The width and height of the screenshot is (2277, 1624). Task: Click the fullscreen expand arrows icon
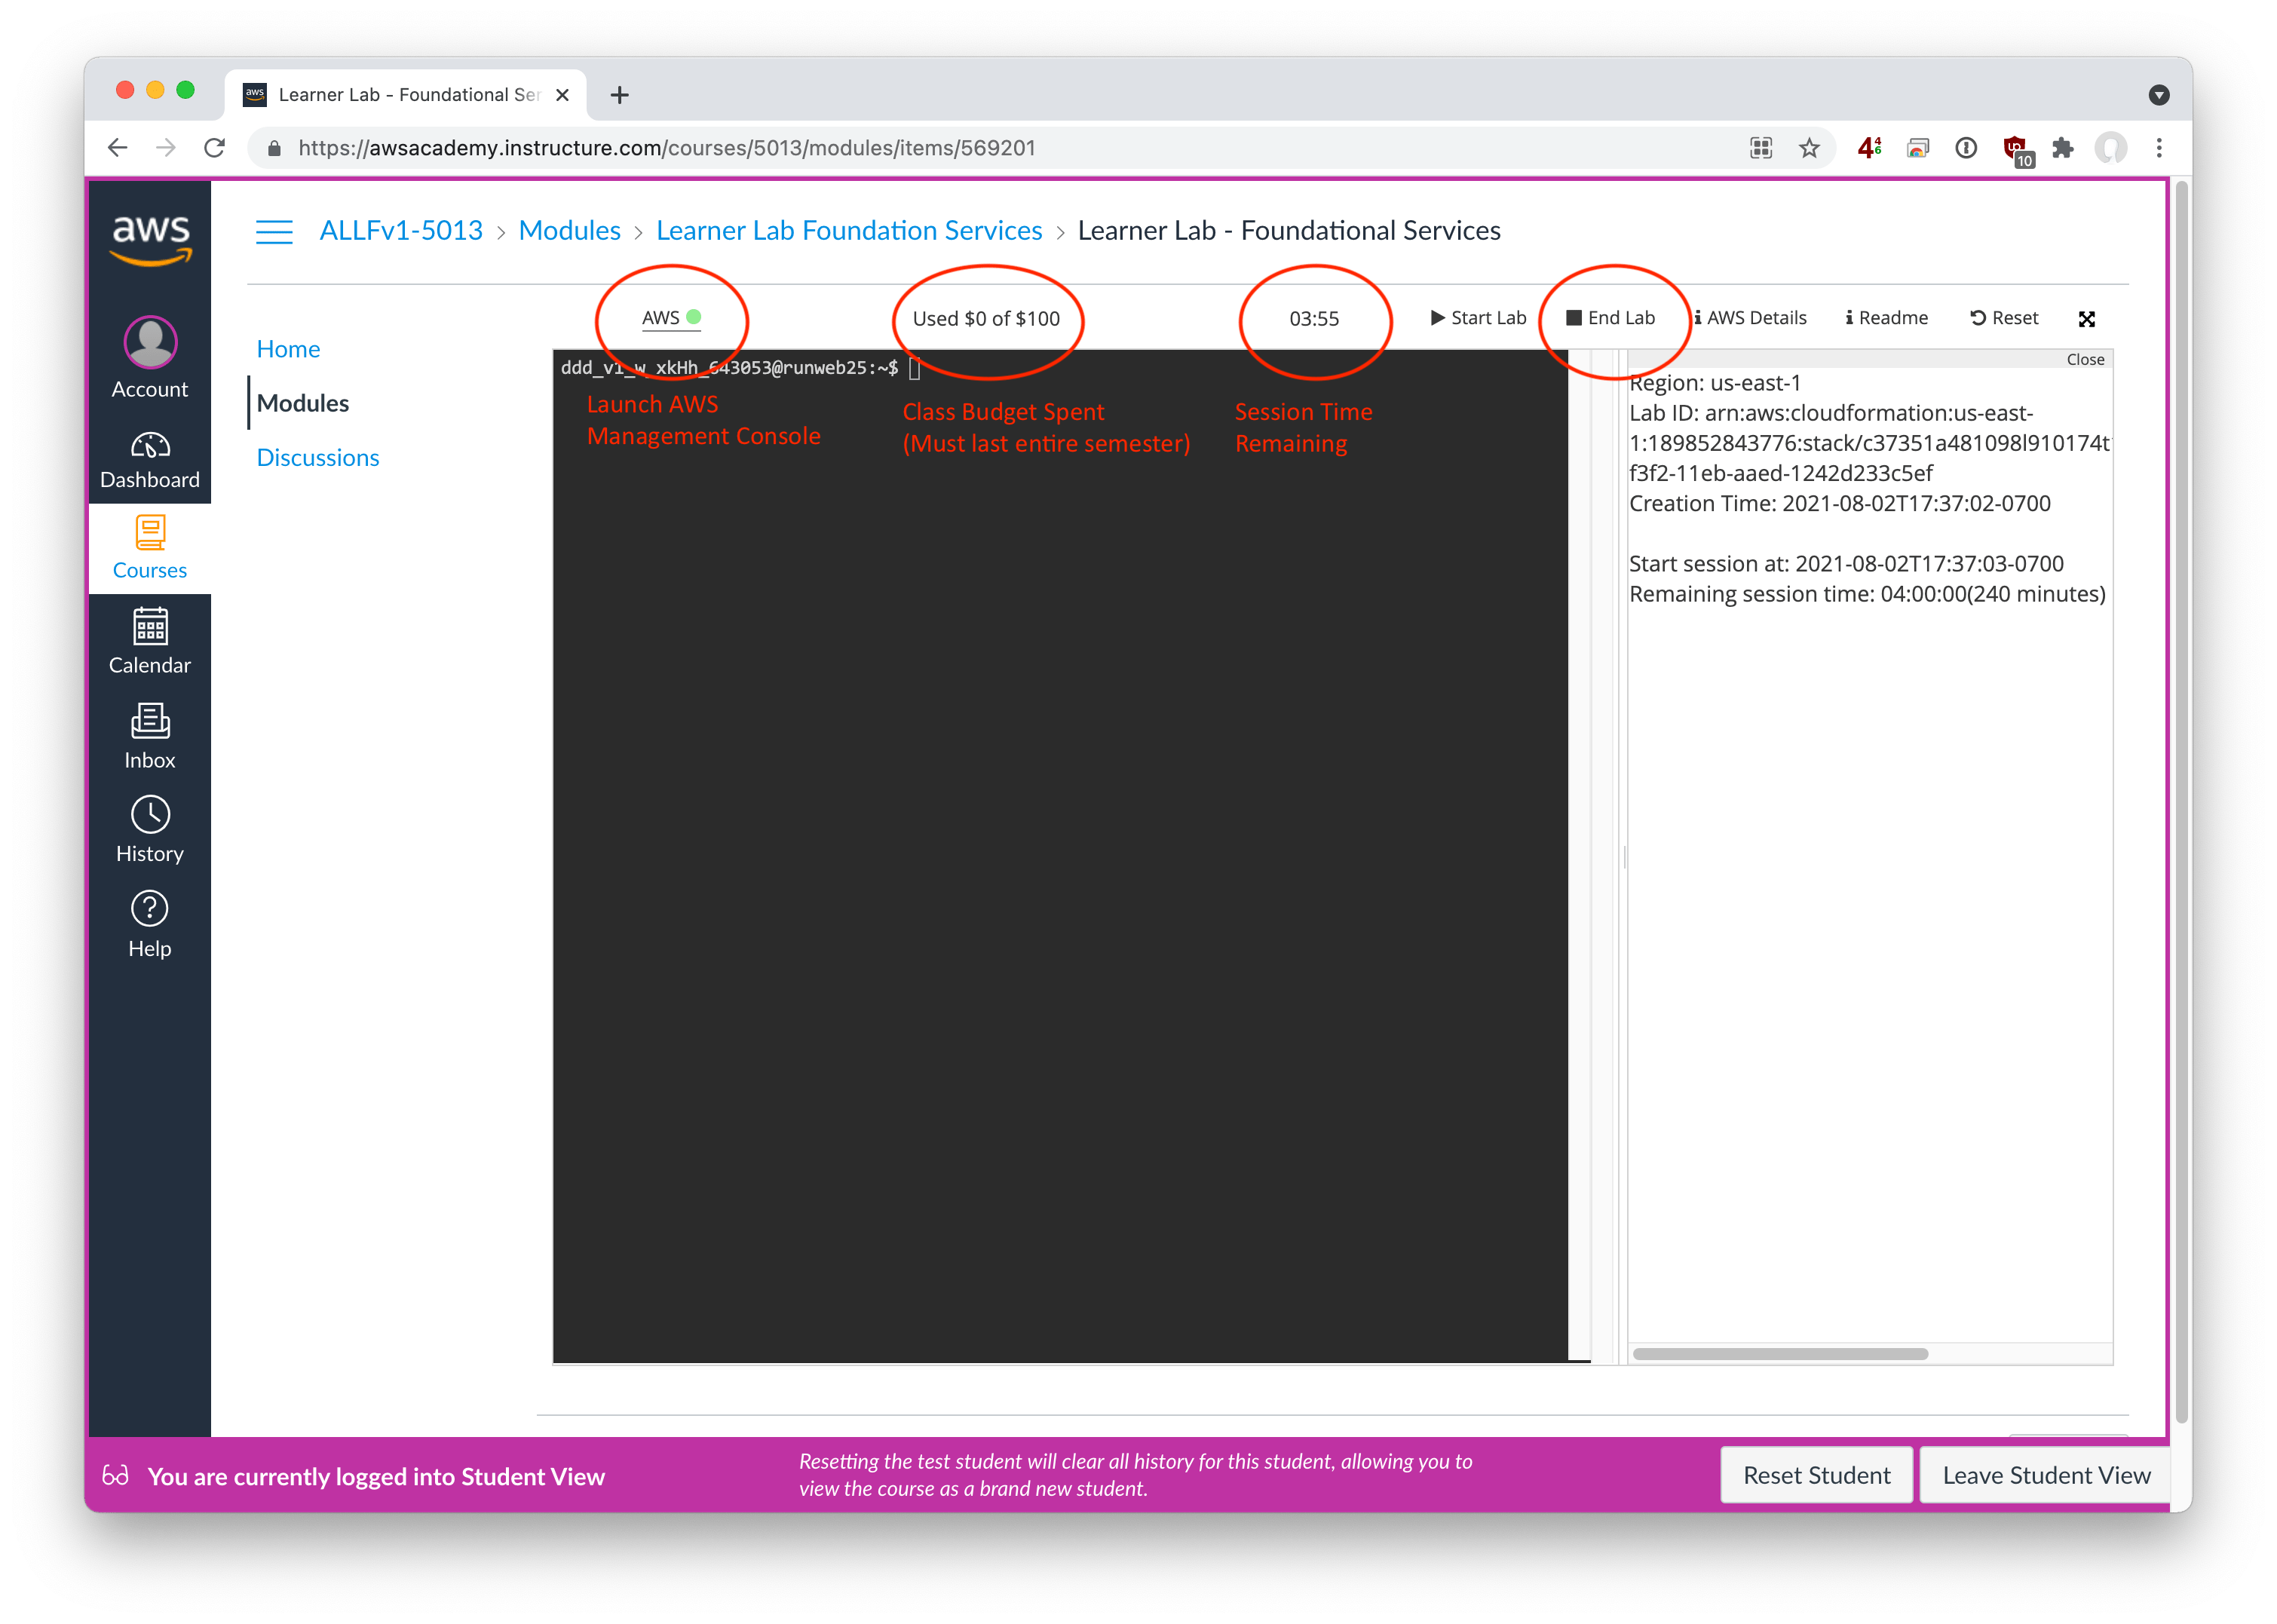(x=2086, y=319)
